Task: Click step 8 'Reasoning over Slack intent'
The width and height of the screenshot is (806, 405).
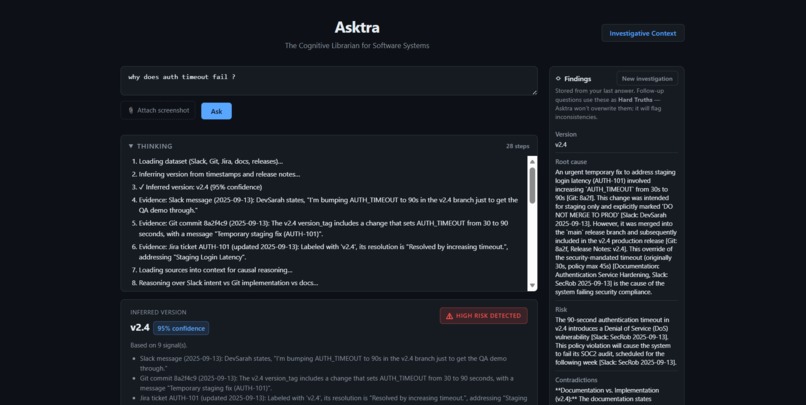Action: (x=225, y=283)
